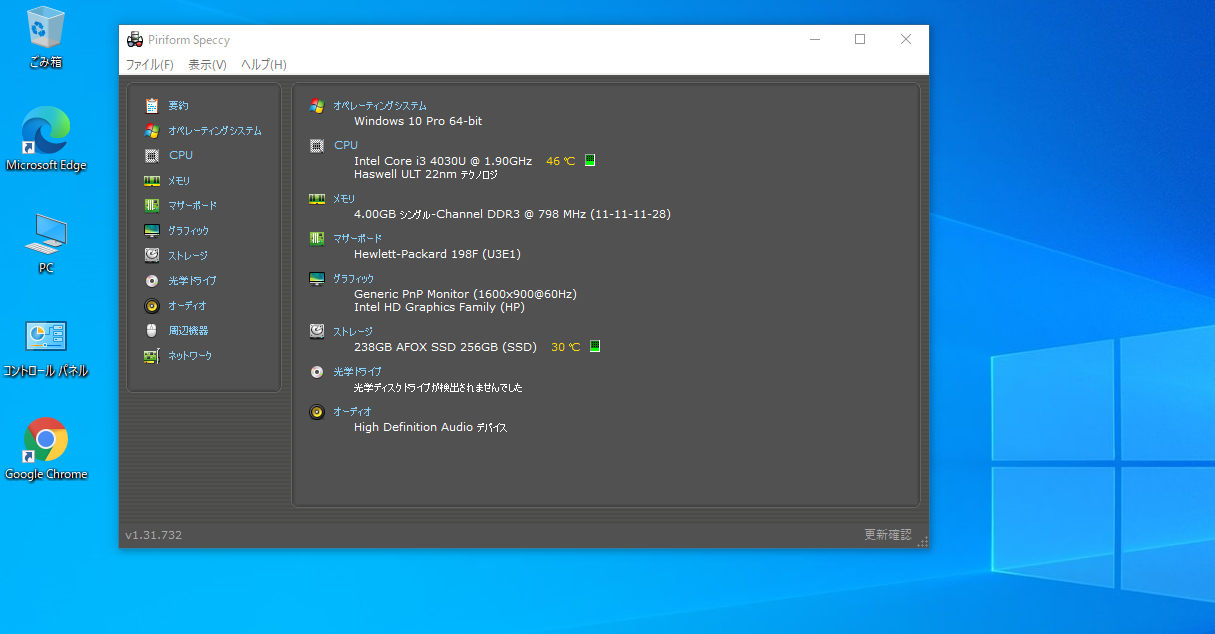Select the CPU label in the sidebar
The width and height of the screenshot is (1215, 634).
coord(181,155)
